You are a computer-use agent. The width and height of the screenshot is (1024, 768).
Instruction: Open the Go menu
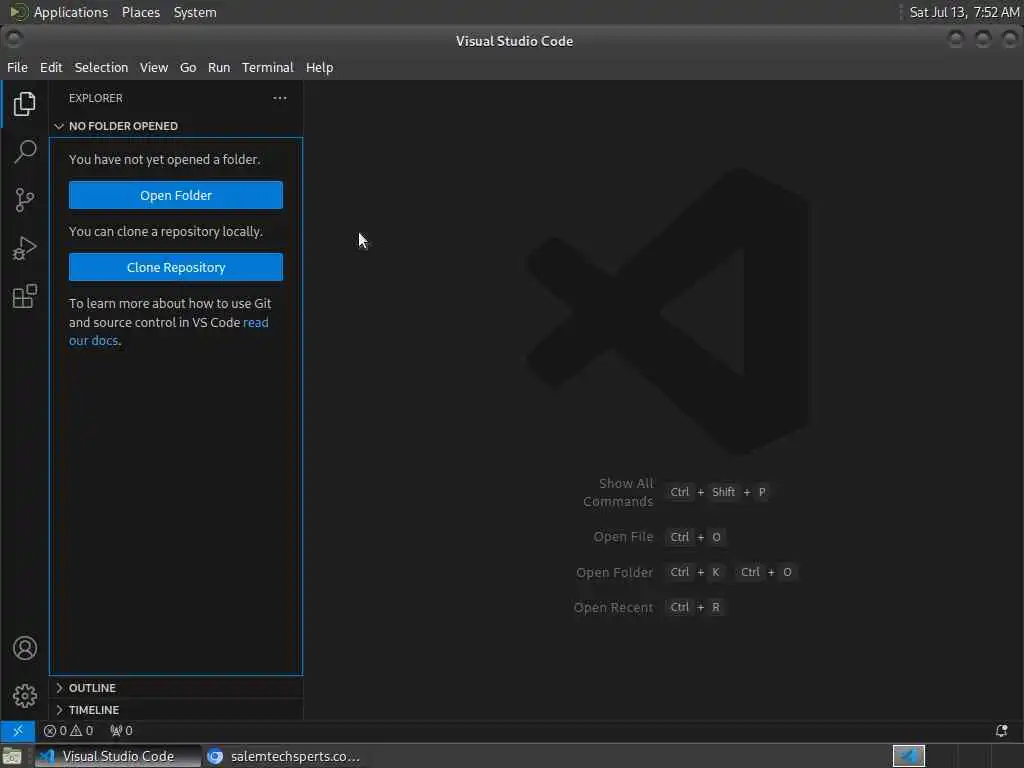coord(188,67)
